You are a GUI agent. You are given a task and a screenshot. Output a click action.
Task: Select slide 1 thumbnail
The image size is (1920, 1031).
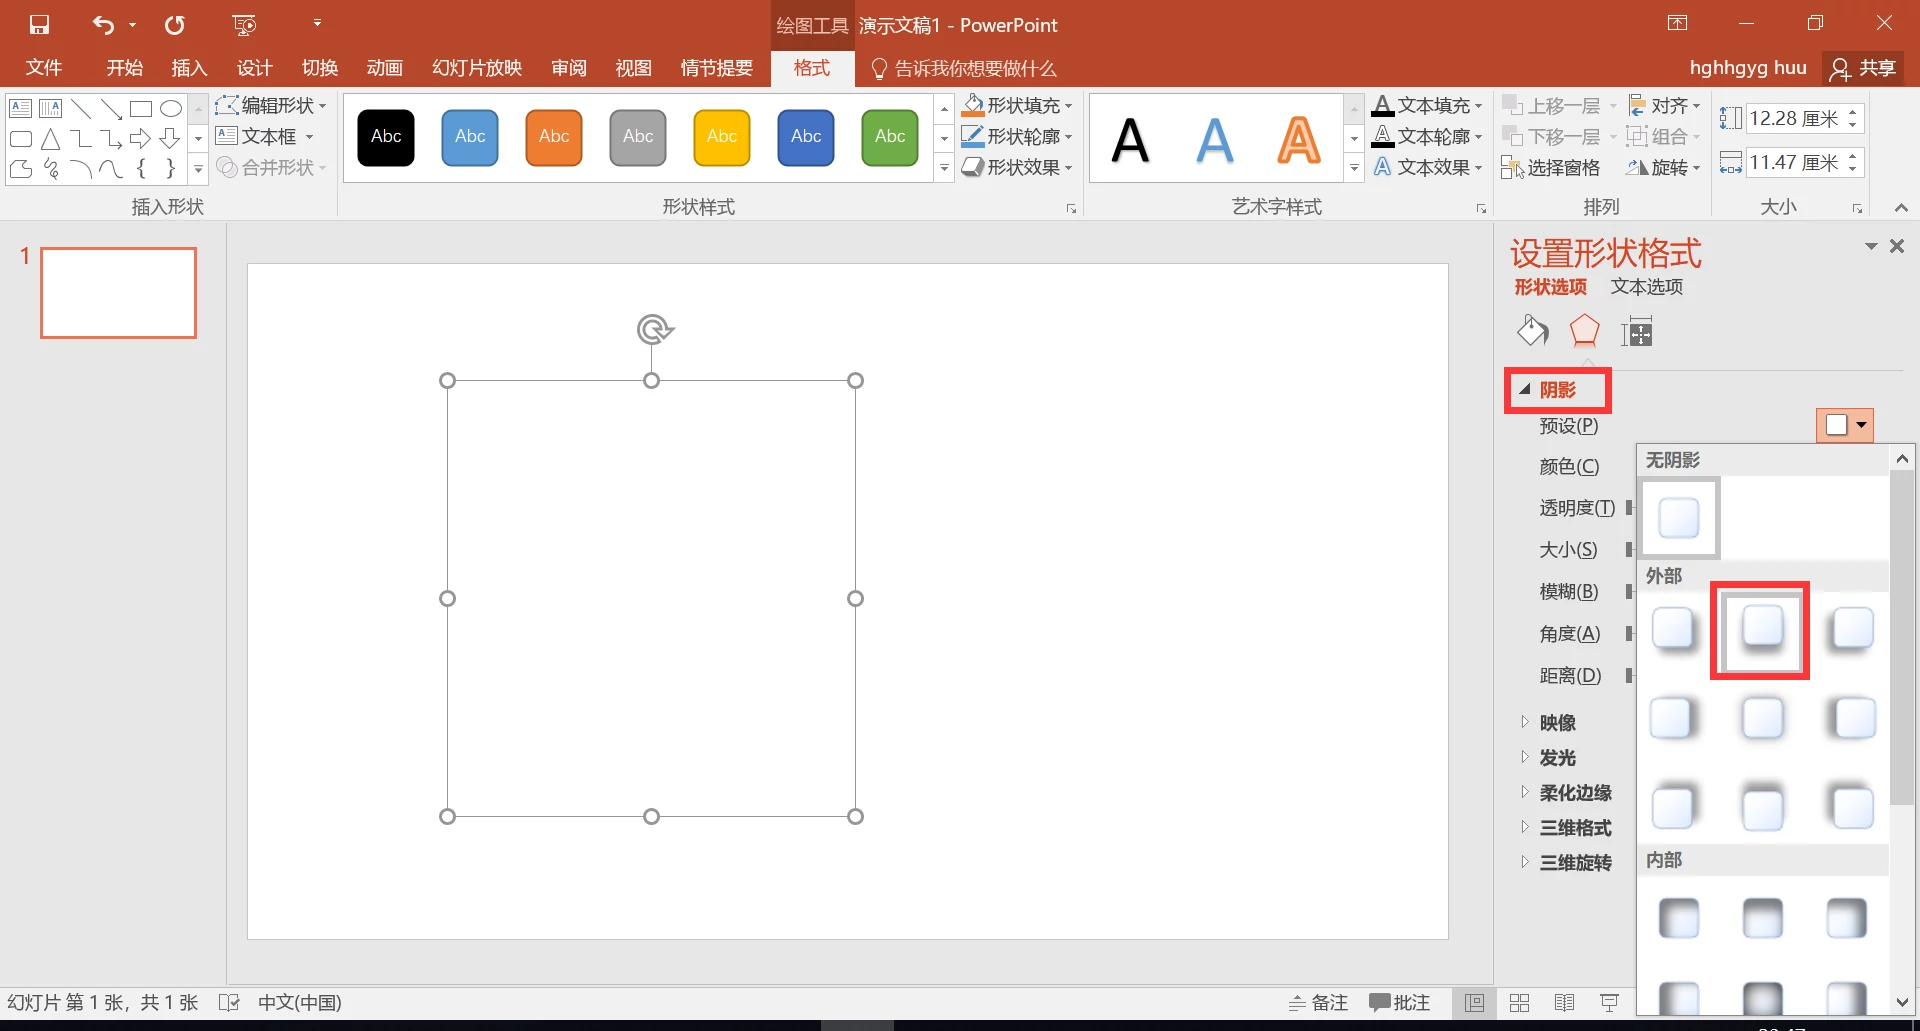118,292
